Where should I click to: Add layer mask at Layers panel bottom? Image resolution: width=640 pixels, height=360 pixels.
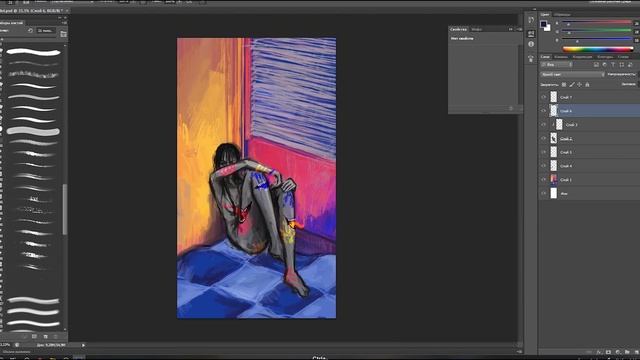[x=608, y=352]
